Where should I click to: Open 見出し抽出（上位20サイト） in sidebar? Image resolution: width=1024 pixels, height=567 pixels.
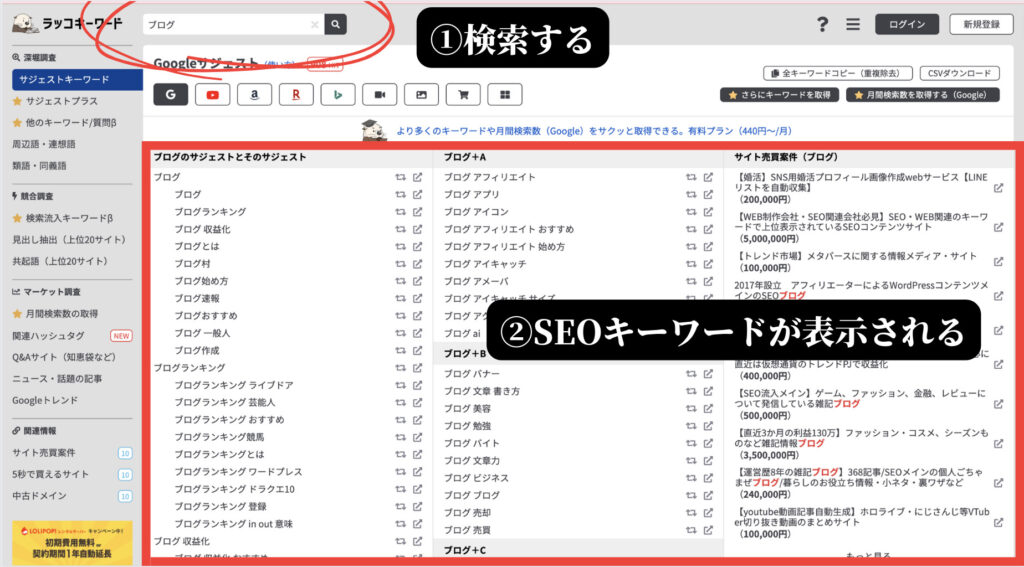tap(69, 240)
